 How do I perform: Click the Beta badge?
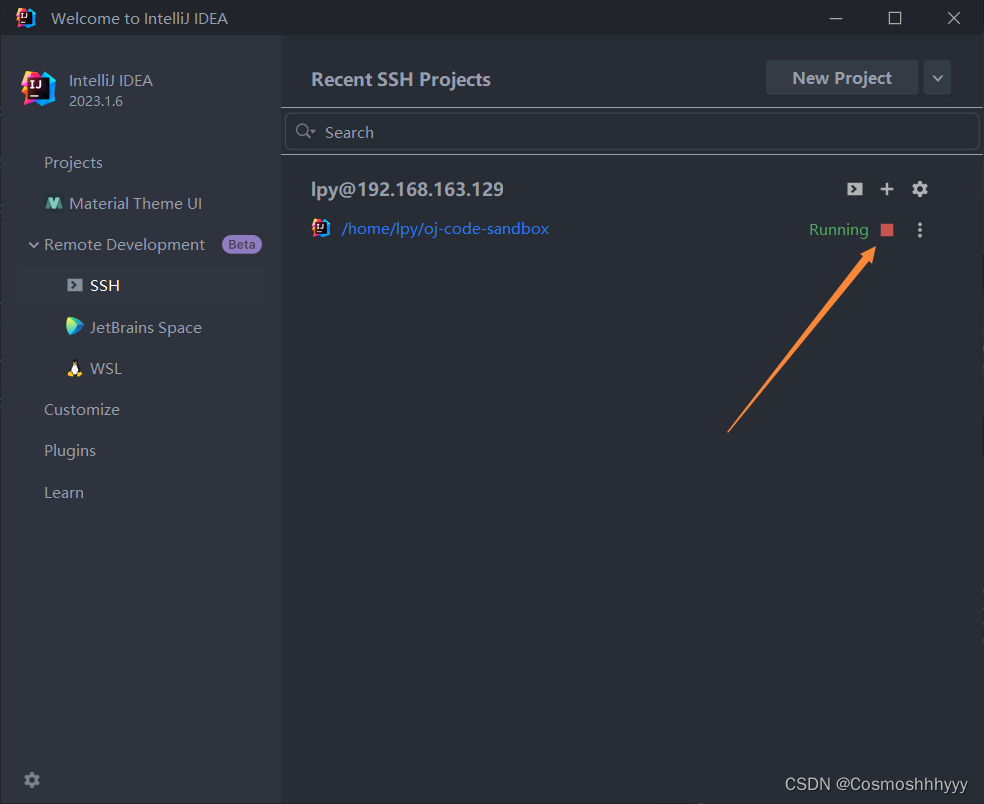point(242,245)
